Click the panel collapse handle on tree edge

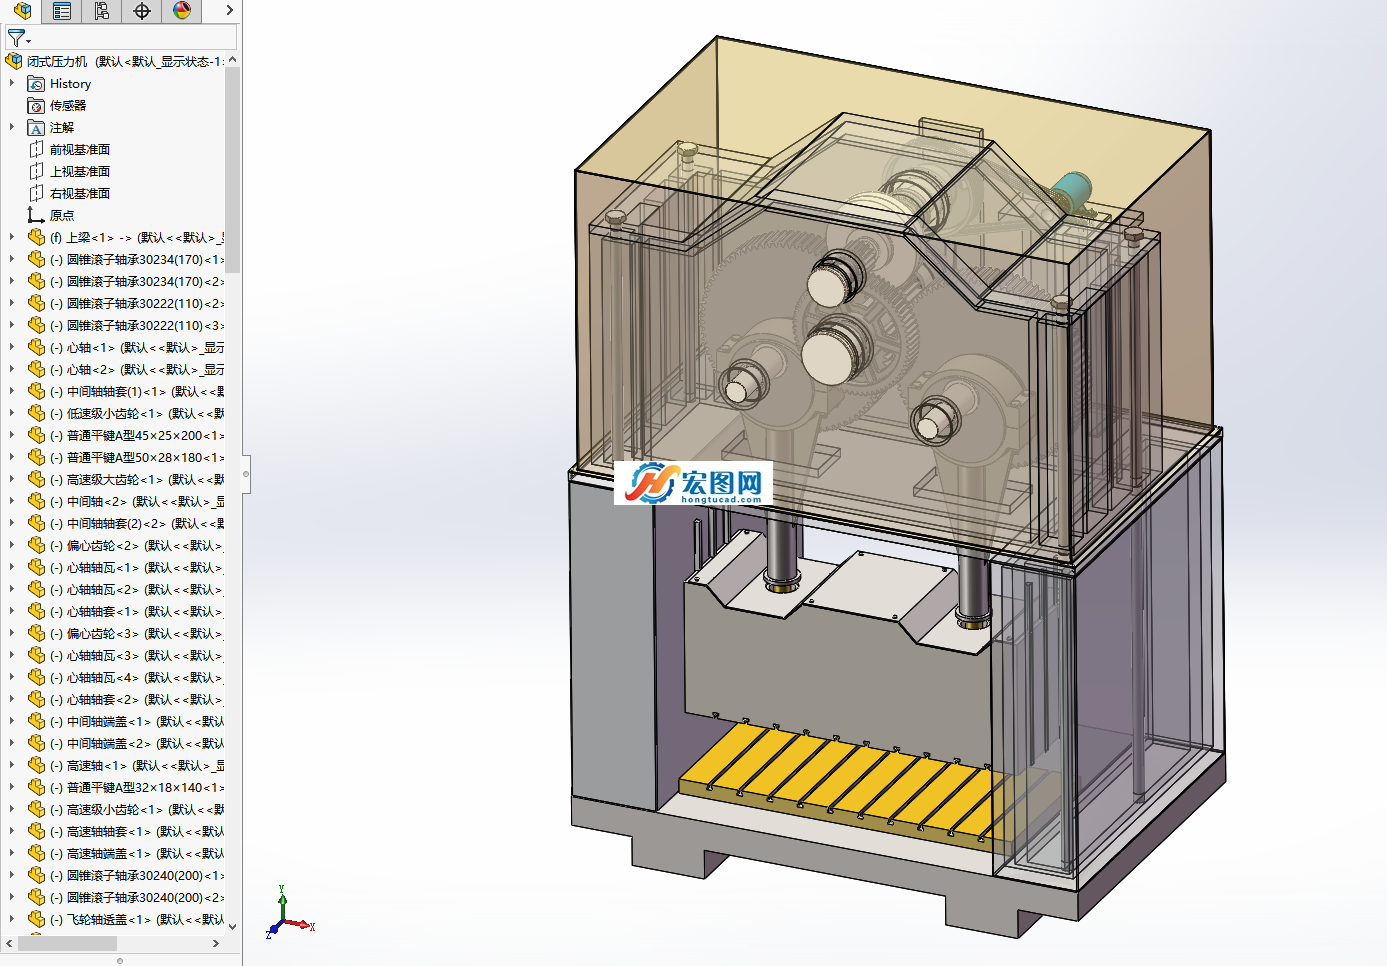tap(246, 474)
